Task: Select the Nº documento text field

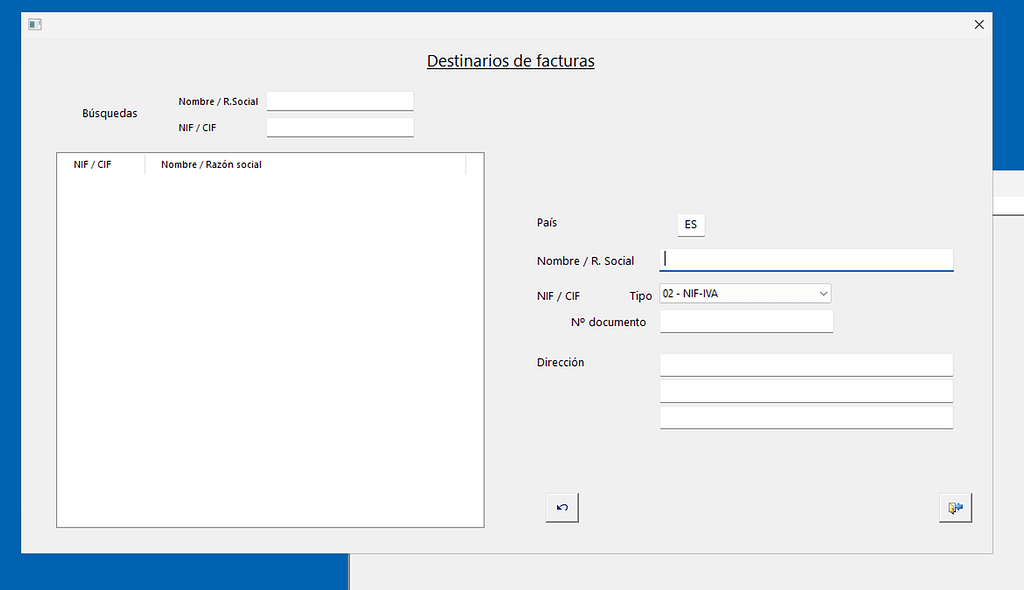Action: (x=746, y=322)
